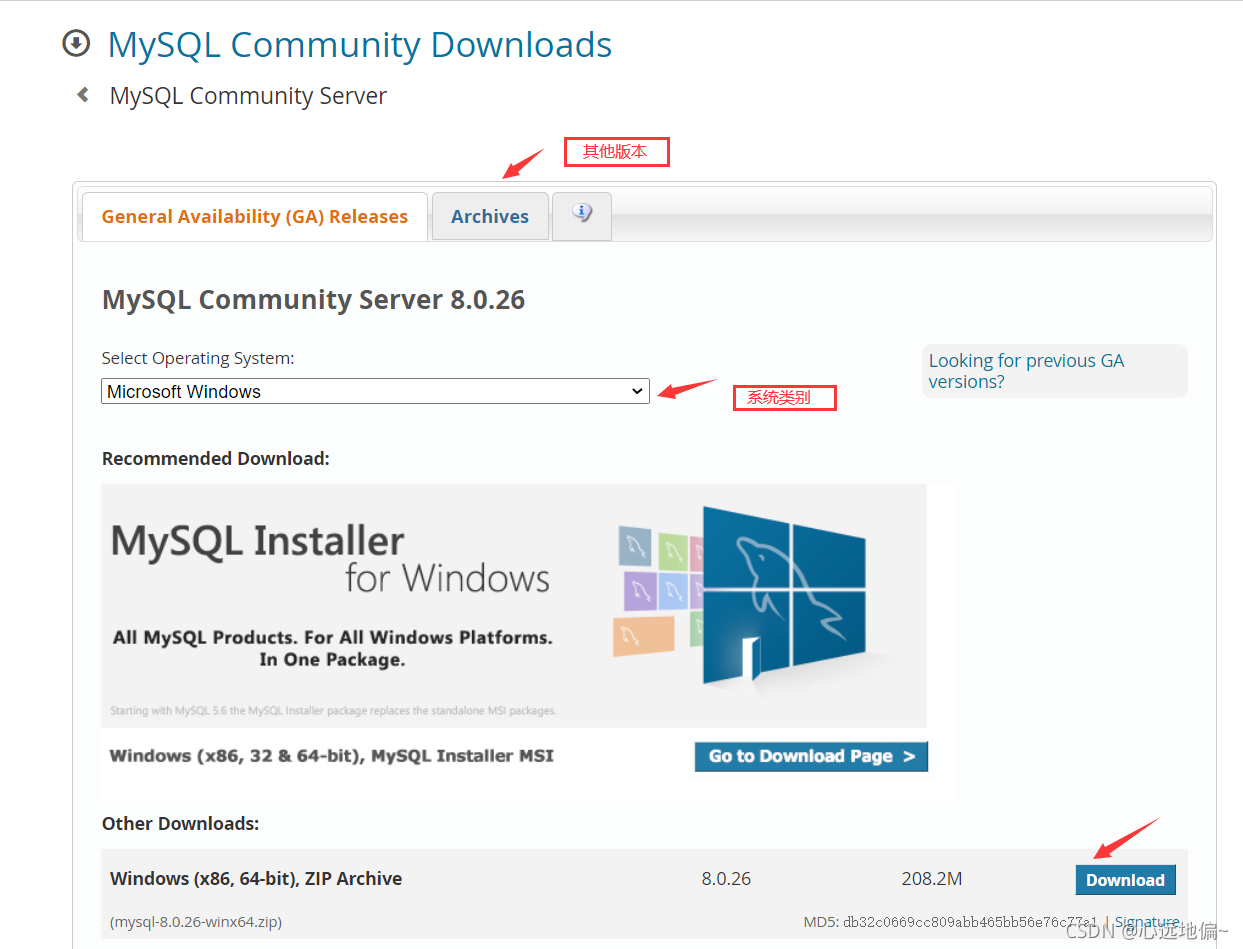Click the red arrow pointing at Archives tab
1243x949 pixels.
point(522,163)
